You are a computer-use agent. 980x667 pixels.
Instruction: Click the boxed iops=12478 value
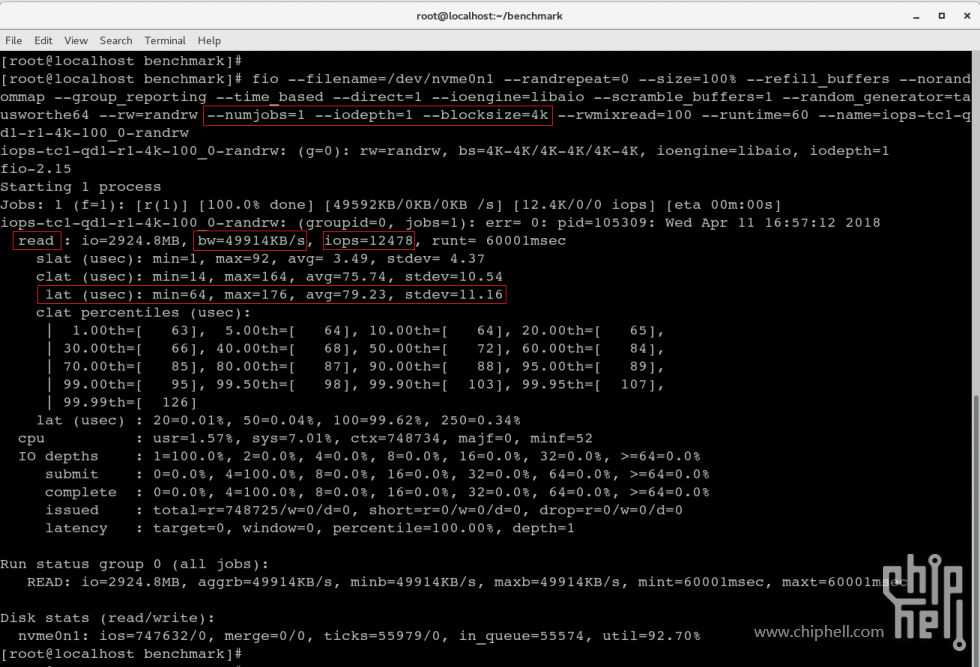tap(368, 241)
